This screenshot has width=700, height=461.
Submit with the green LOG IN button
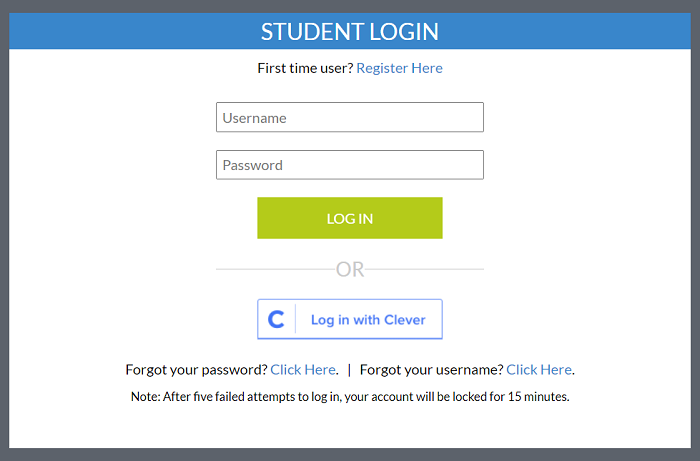point(350,218)
